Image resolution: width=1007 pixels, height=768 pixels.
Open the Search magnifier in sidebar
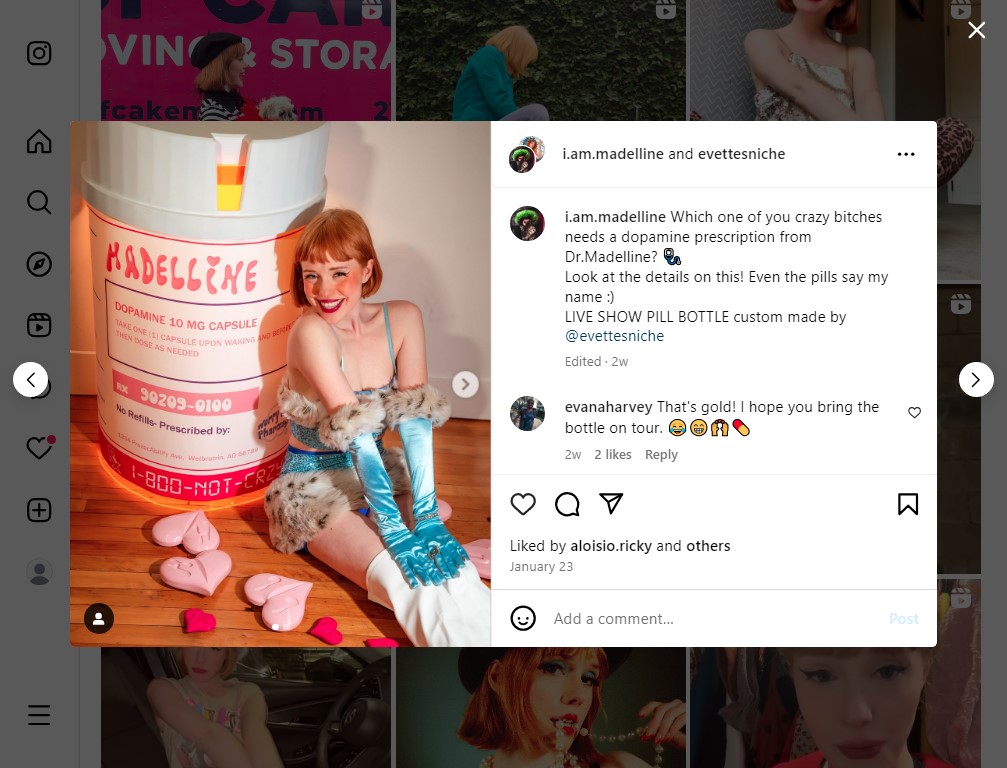pyautogui.click(x=39, y=202)
